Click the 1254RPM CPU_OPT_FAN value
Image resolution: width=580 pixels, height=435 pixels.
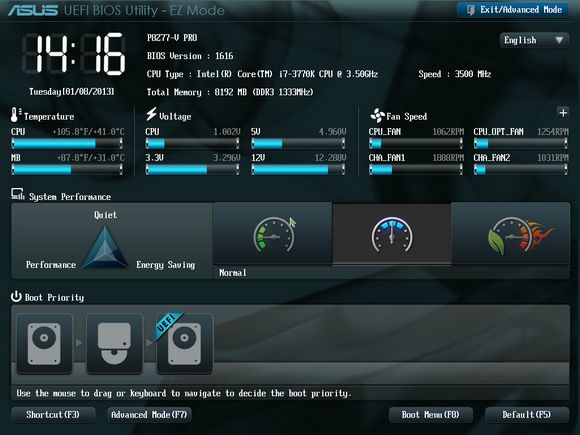tap(553, 132)
